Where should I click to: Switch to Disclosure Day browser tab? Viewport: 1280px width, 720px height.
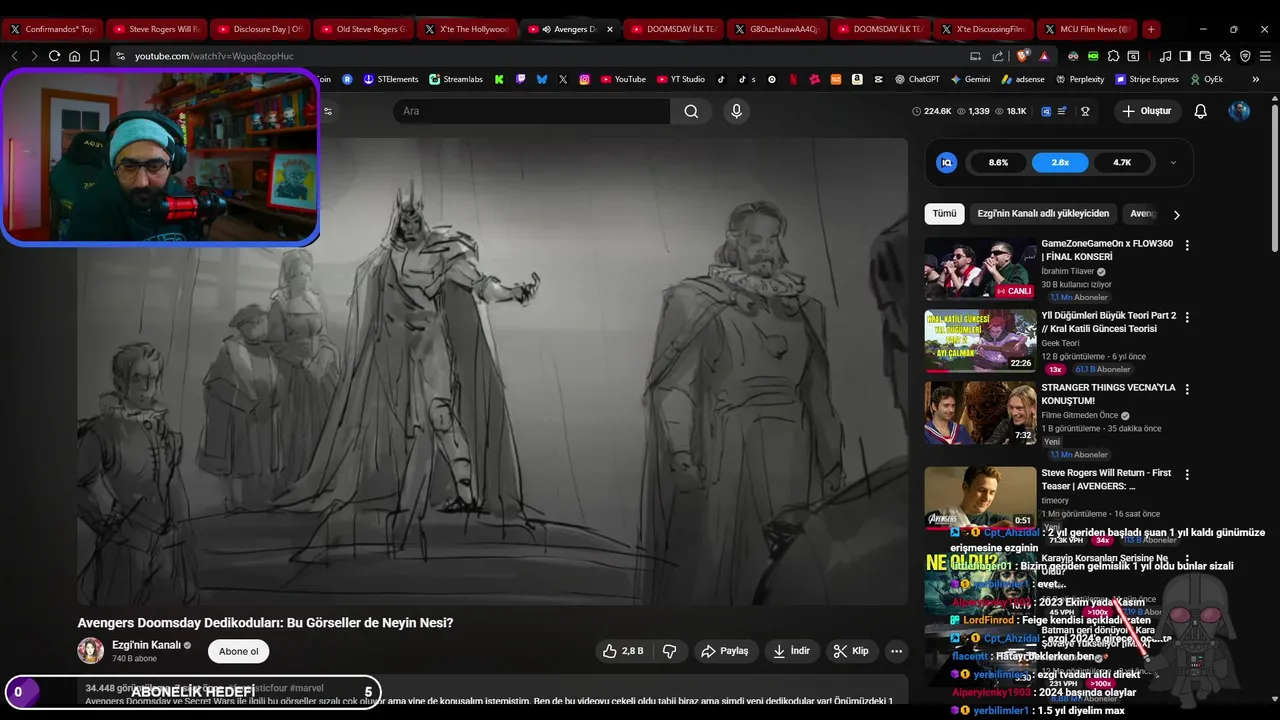pos(260,29)
